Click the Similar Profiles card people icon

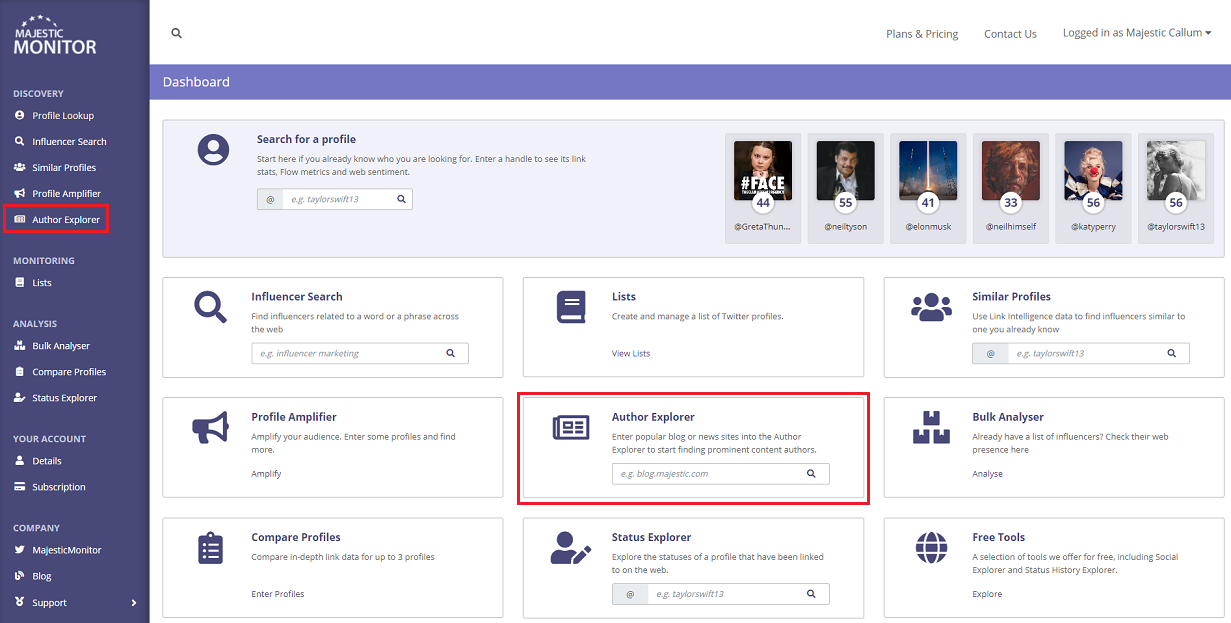click(931, 307)
